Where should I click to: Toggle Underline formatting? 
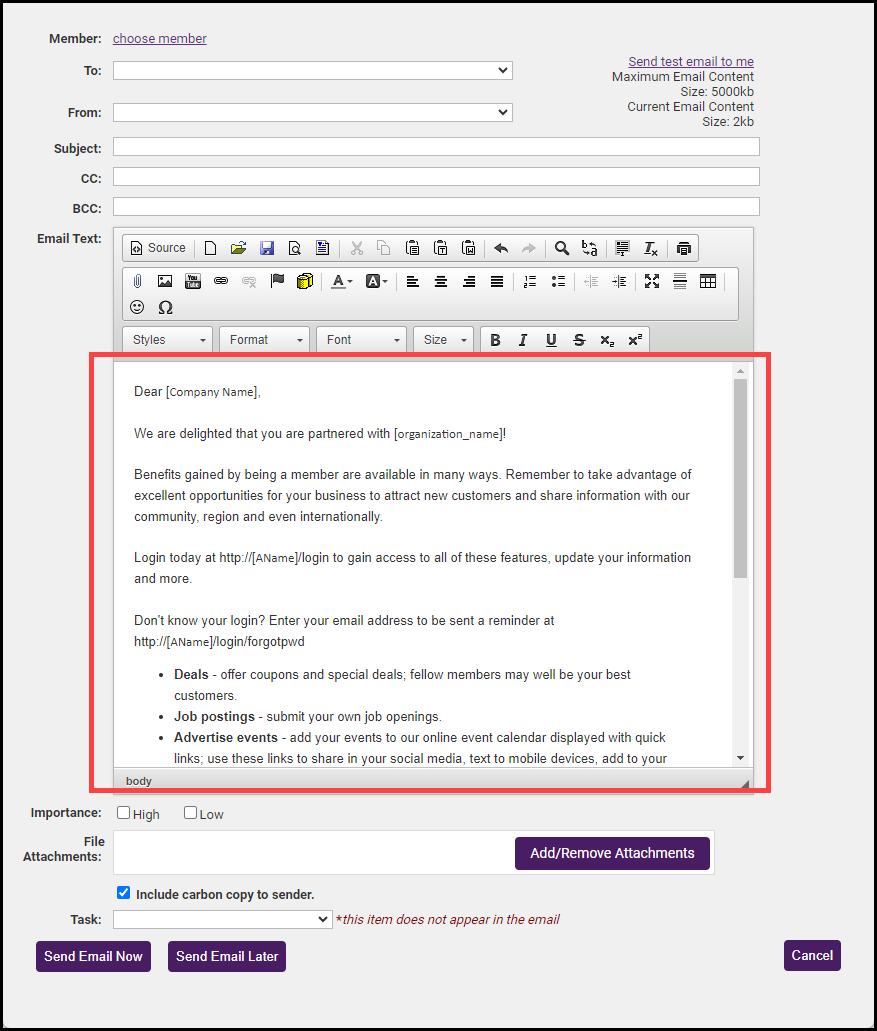click(552, 340)
